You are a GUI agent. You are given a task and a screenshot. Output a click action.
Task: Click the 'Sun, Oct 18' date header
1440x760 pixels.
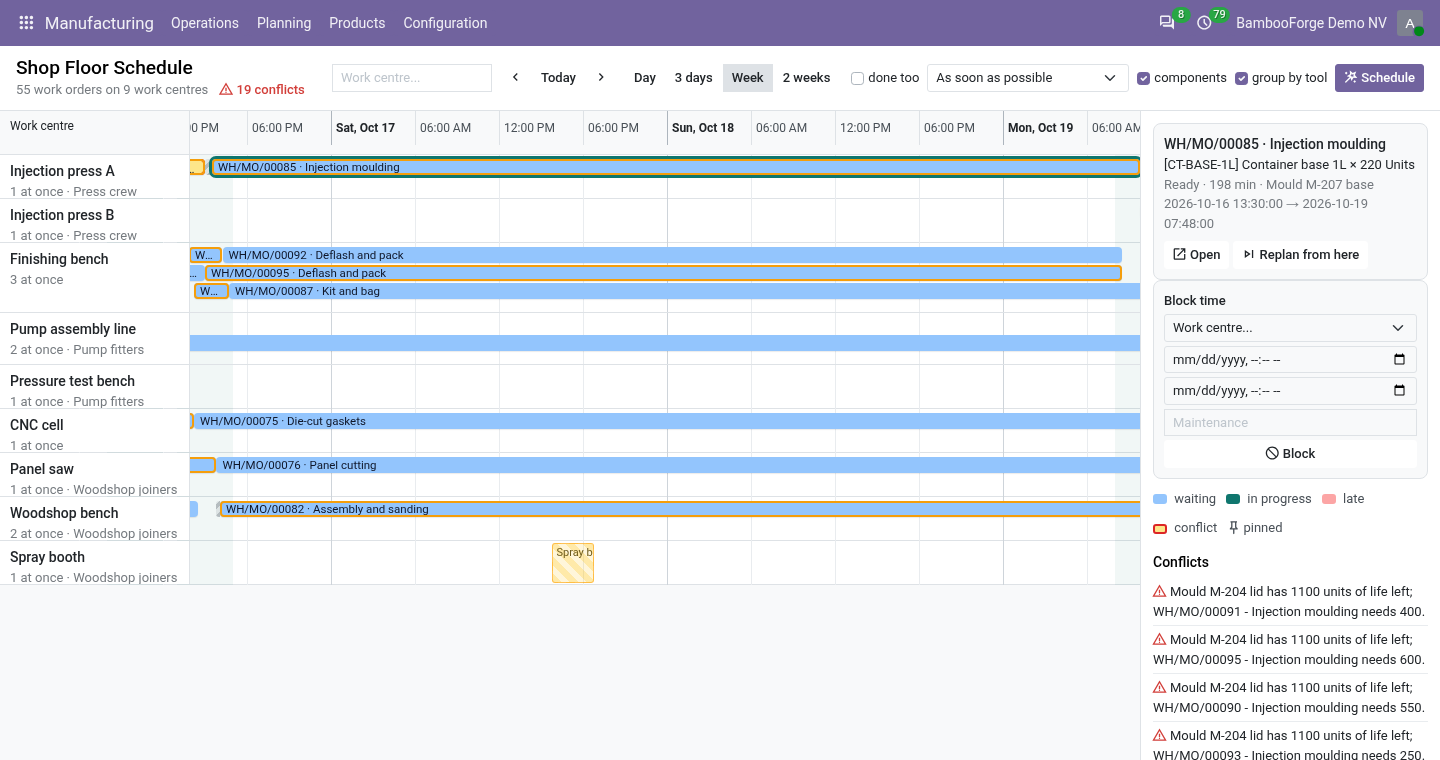703,128
